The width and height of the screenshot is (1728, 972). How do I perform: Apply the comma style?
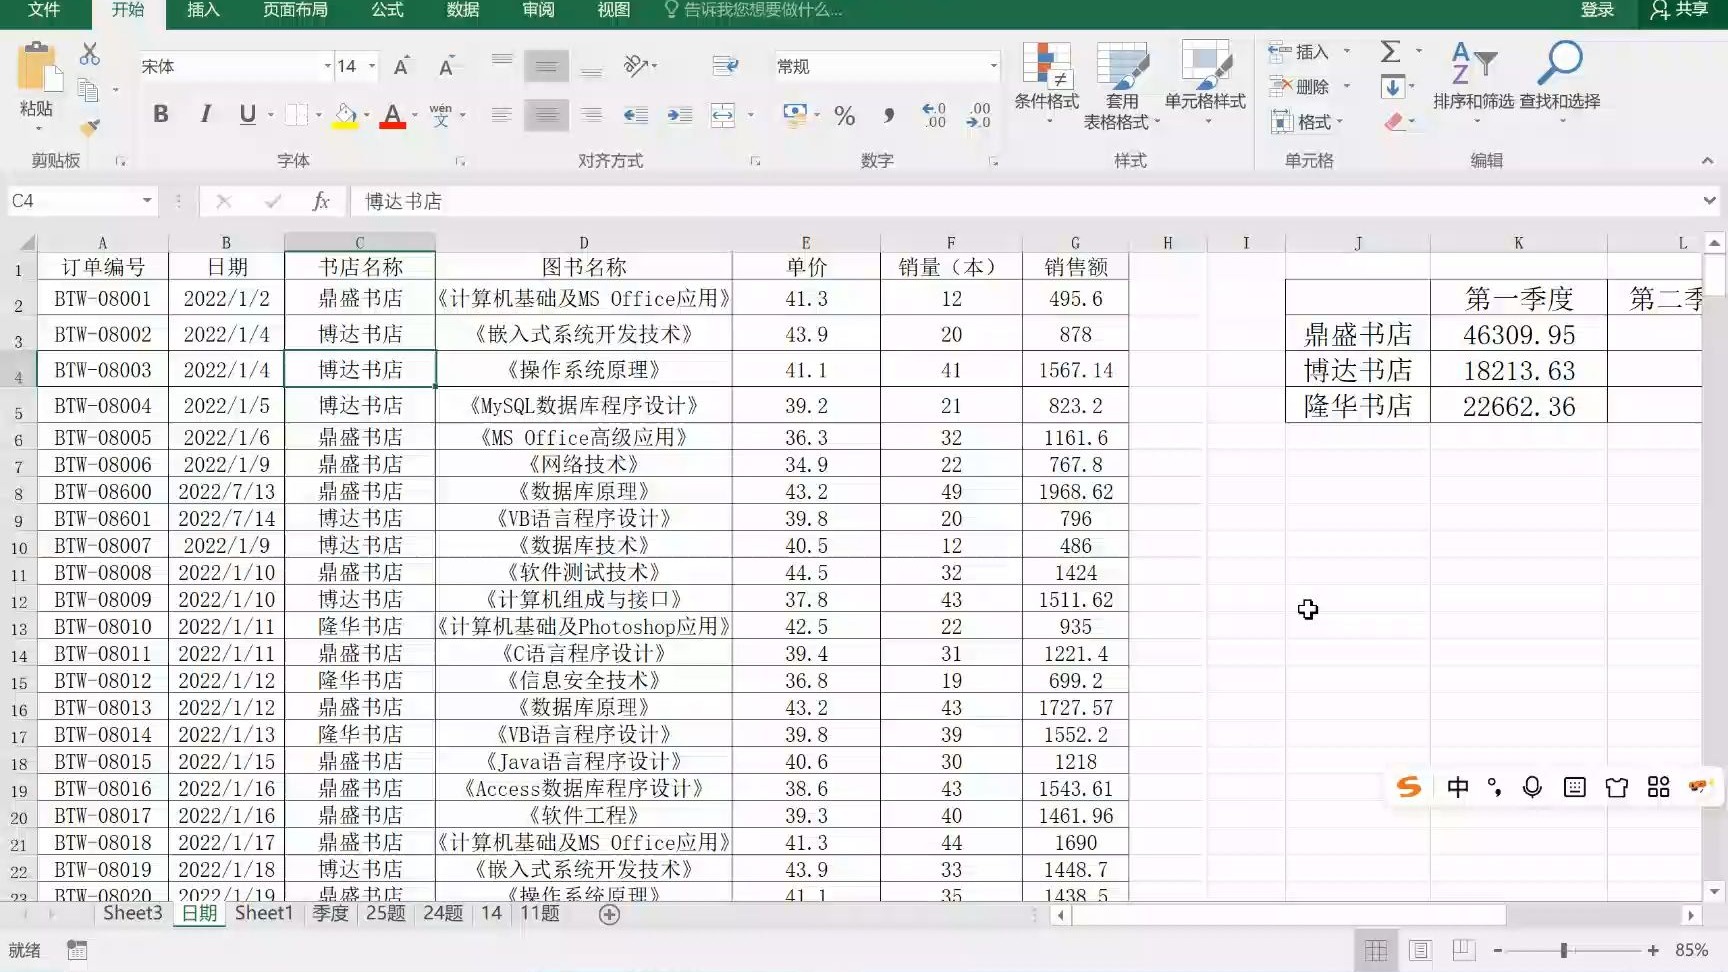(889, 115)
